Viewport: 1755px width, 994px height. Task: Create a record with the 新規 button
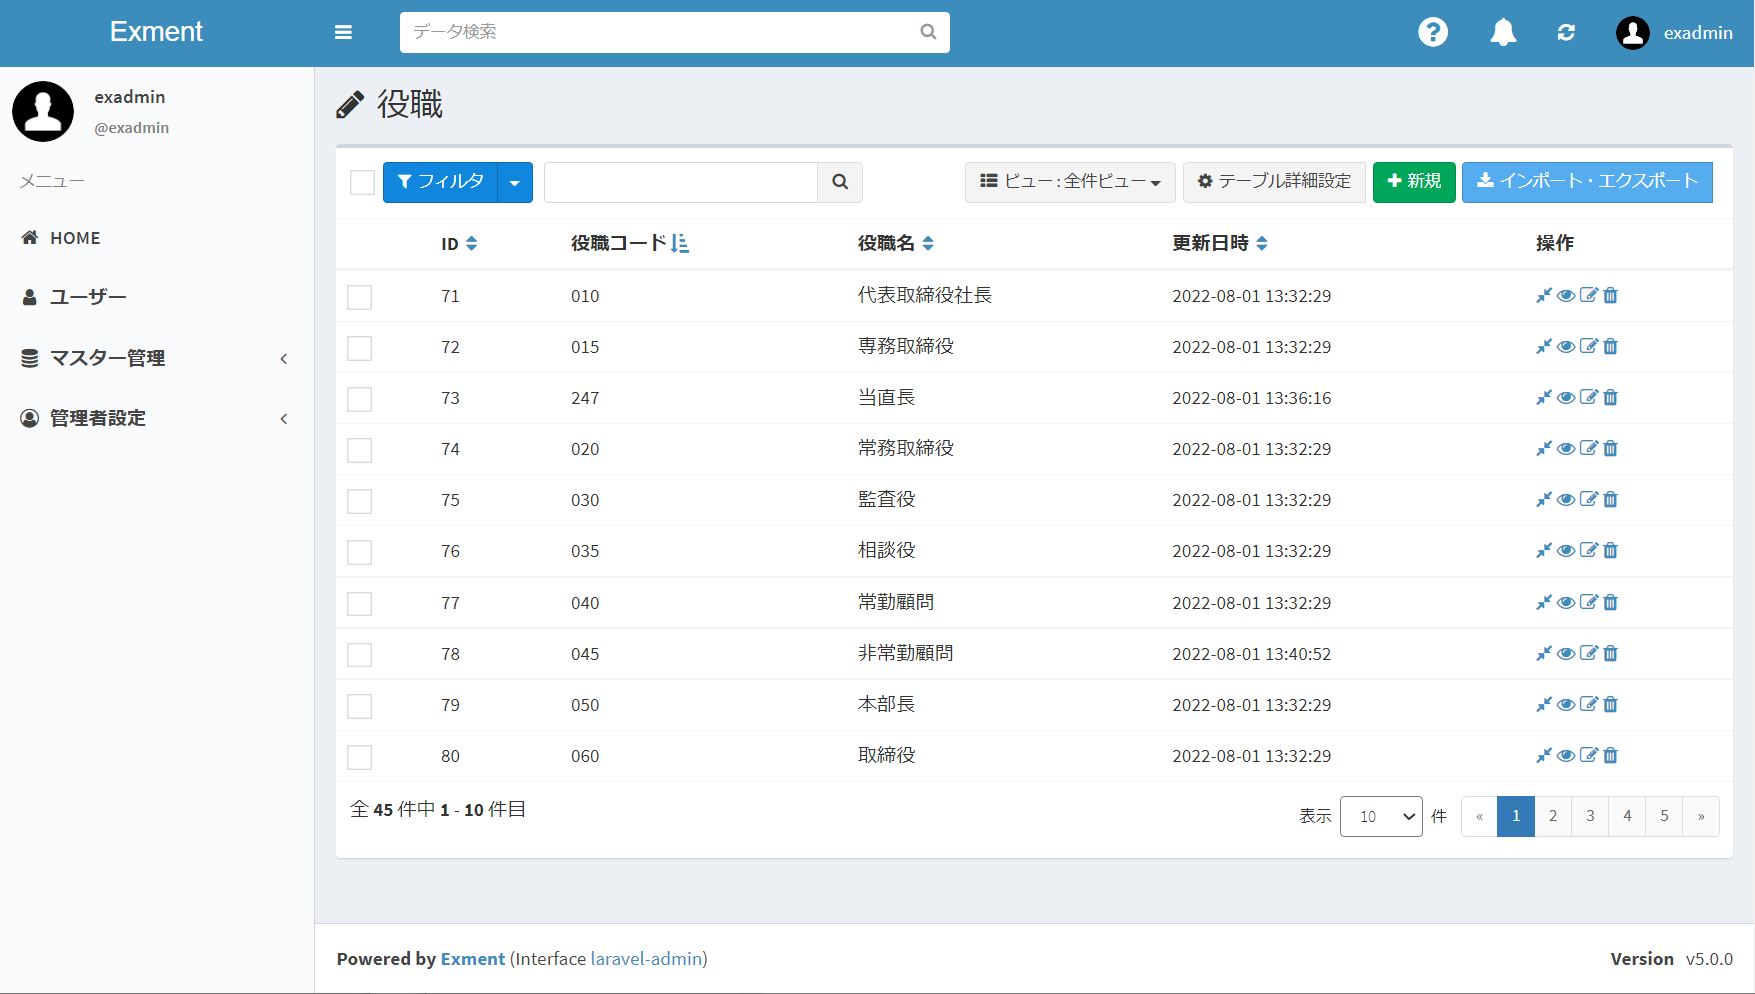coord(1414,182)
